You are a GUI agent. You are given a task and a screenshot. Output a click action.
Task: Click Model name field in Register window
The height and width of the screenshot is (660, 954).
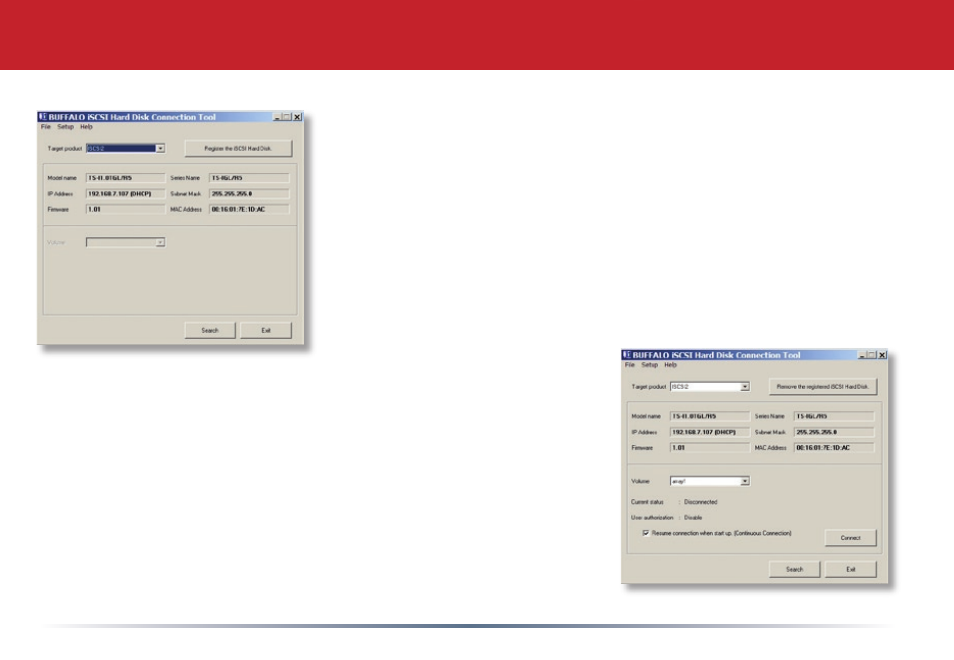[125, 178]
